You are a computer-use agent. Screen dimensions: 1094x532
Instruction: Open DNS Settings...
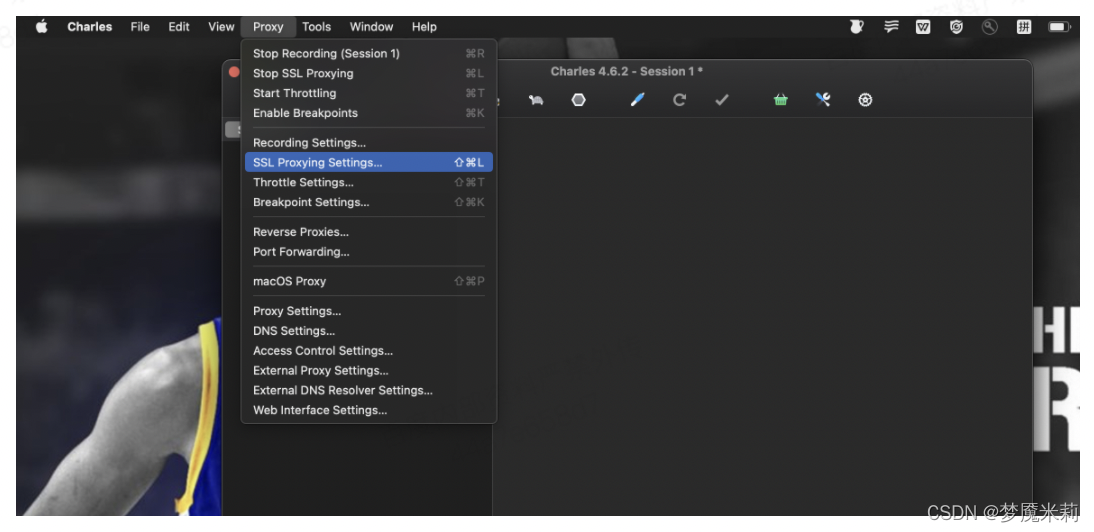pos(369,330)
